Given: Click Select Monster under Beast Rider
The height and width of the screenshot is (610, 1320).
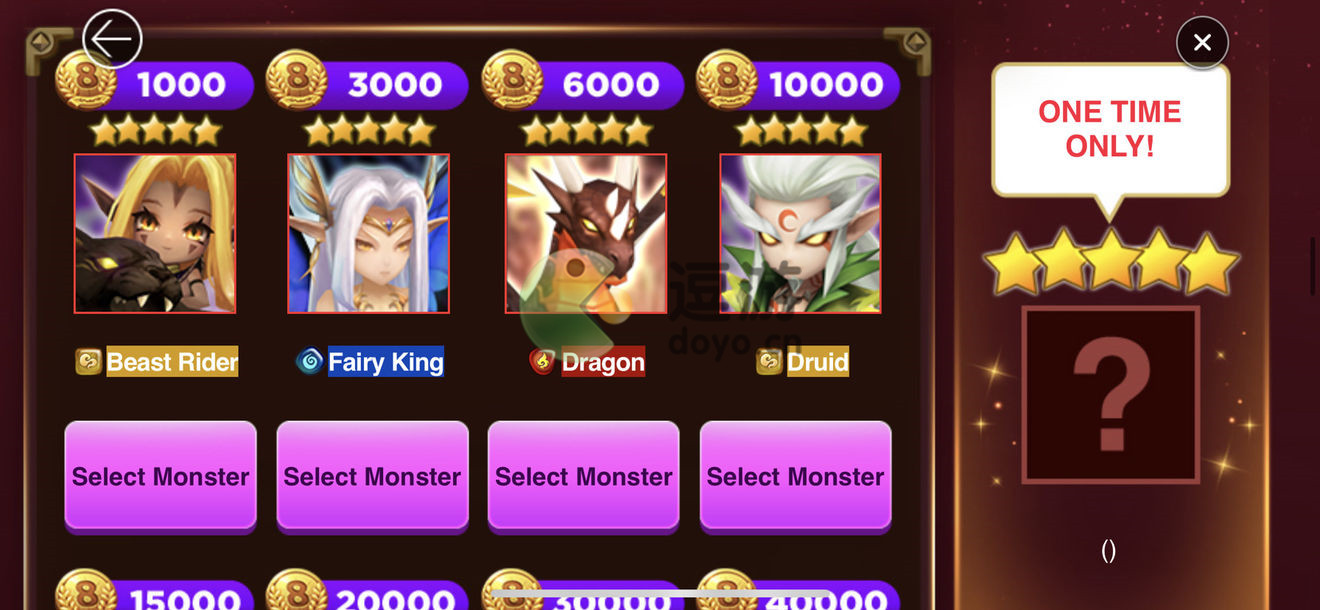Looking at the screenshot, I should (x=160, y=476).
